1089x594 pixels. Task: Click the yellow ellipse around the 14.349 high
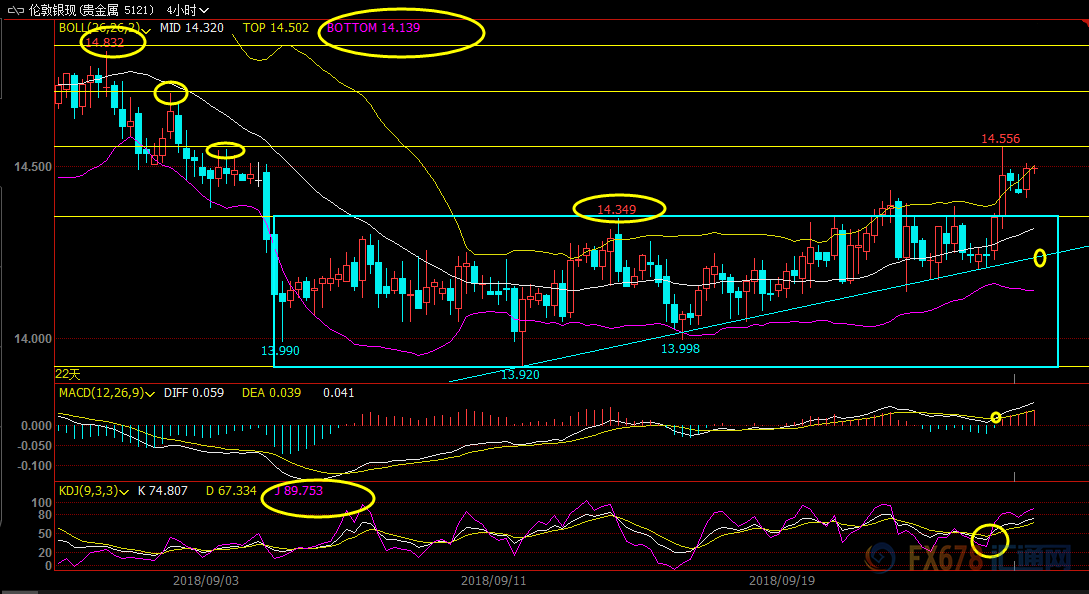[618, 208]
